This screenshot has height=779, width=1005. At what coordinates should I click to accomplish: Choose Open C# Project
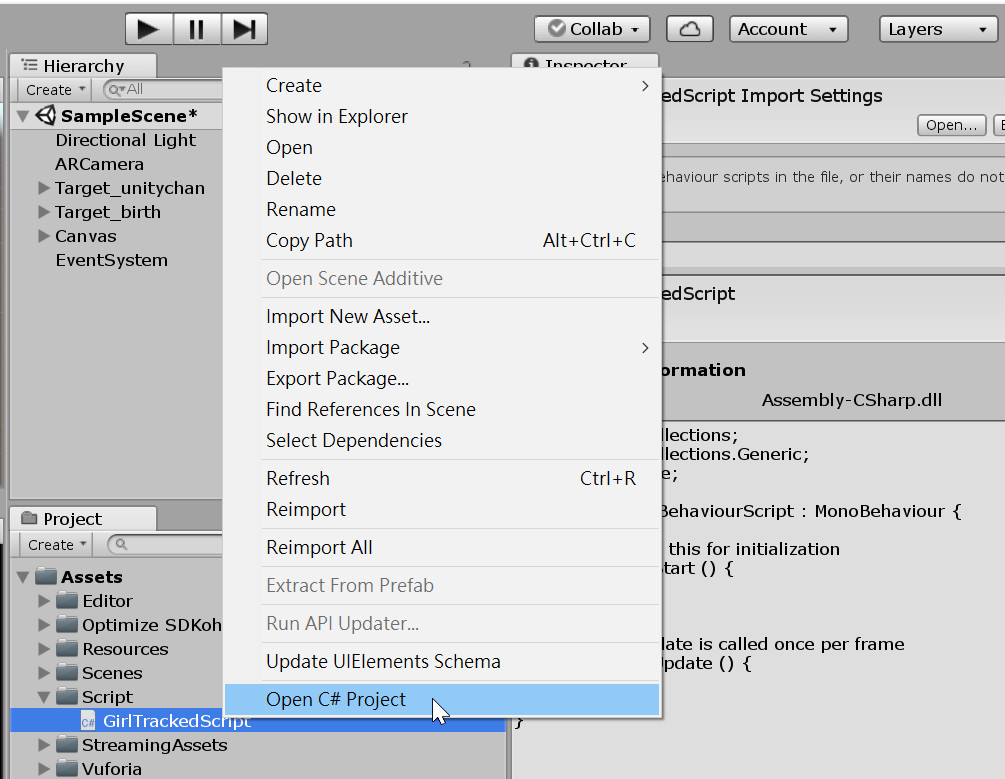(442, 699)
